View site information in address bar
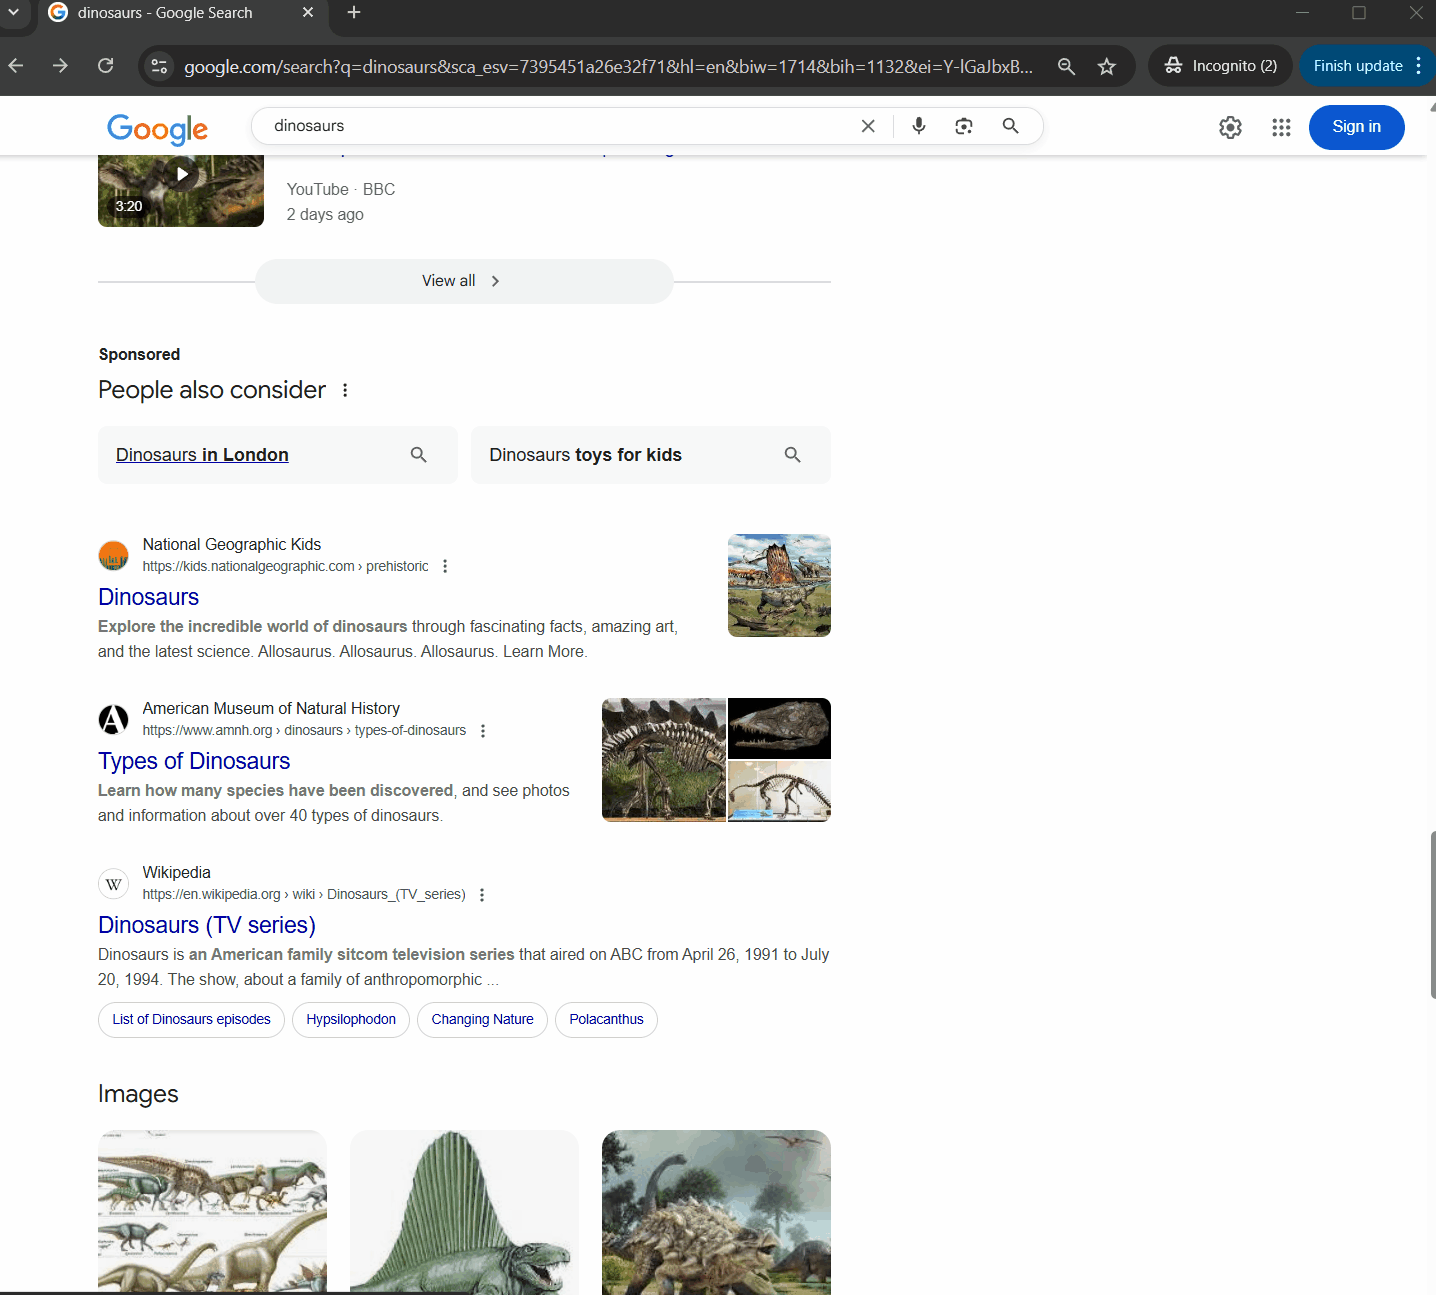This screenshot has height=1295, width=1436. coord(159,66)
